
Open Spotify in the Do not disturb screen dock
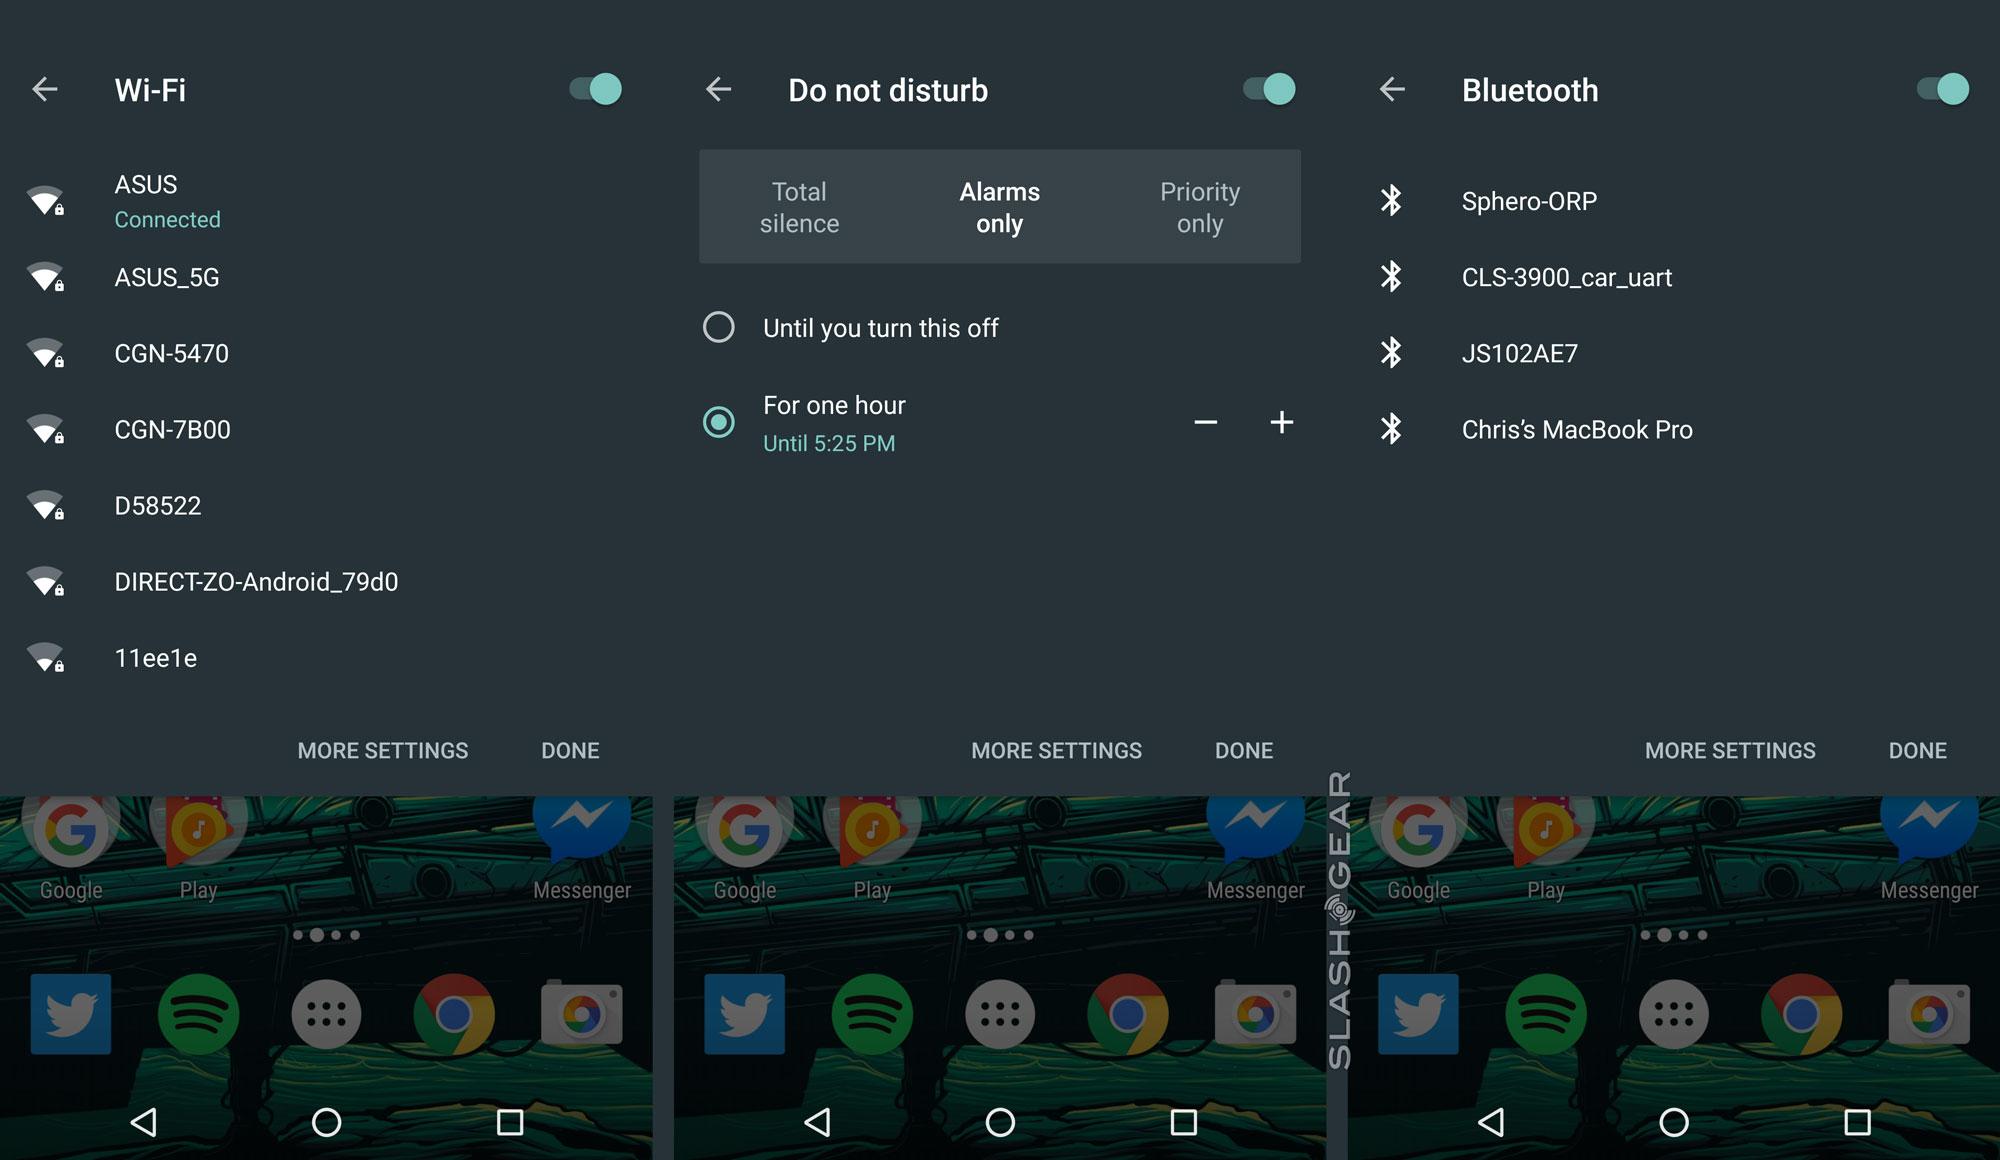(872, 1015)
